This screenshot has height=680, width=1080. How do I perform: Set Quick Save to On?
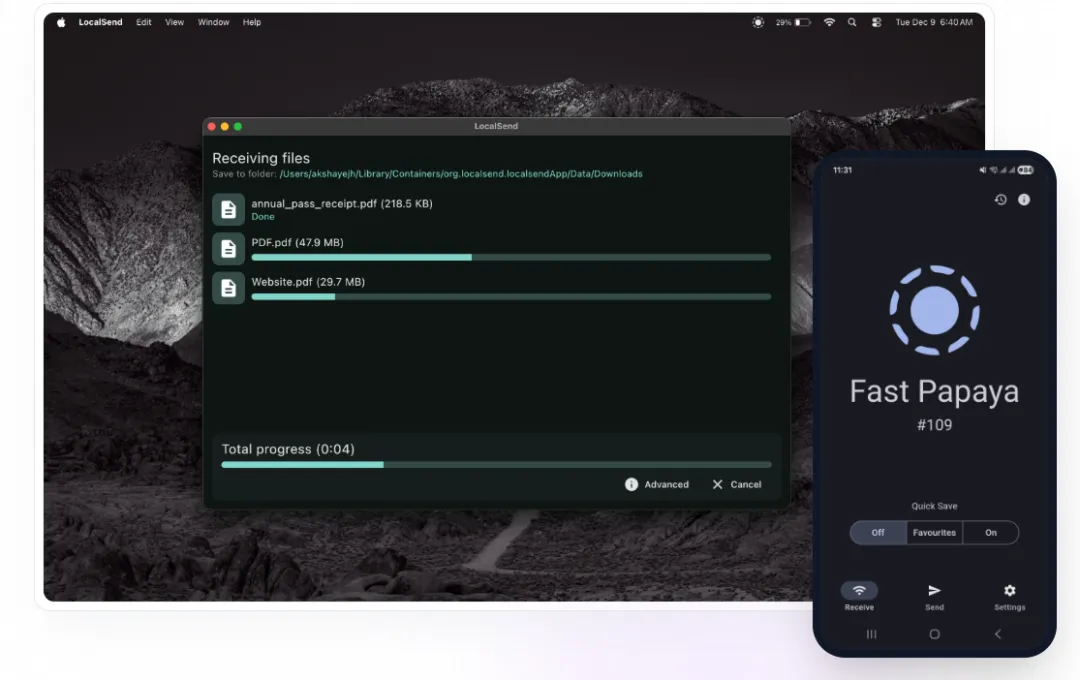click(990, 533)
